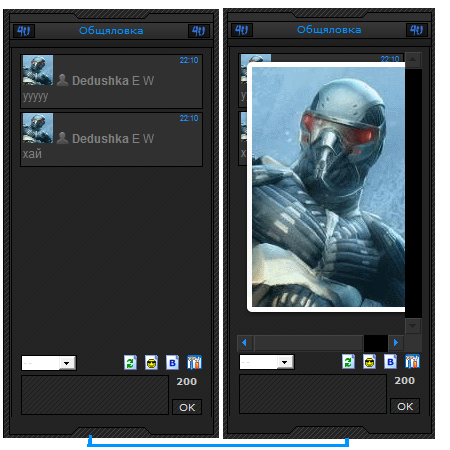450x450 pixels.
Task: Click left logo icon in right panel header
Action: click(x=242, y=30)
